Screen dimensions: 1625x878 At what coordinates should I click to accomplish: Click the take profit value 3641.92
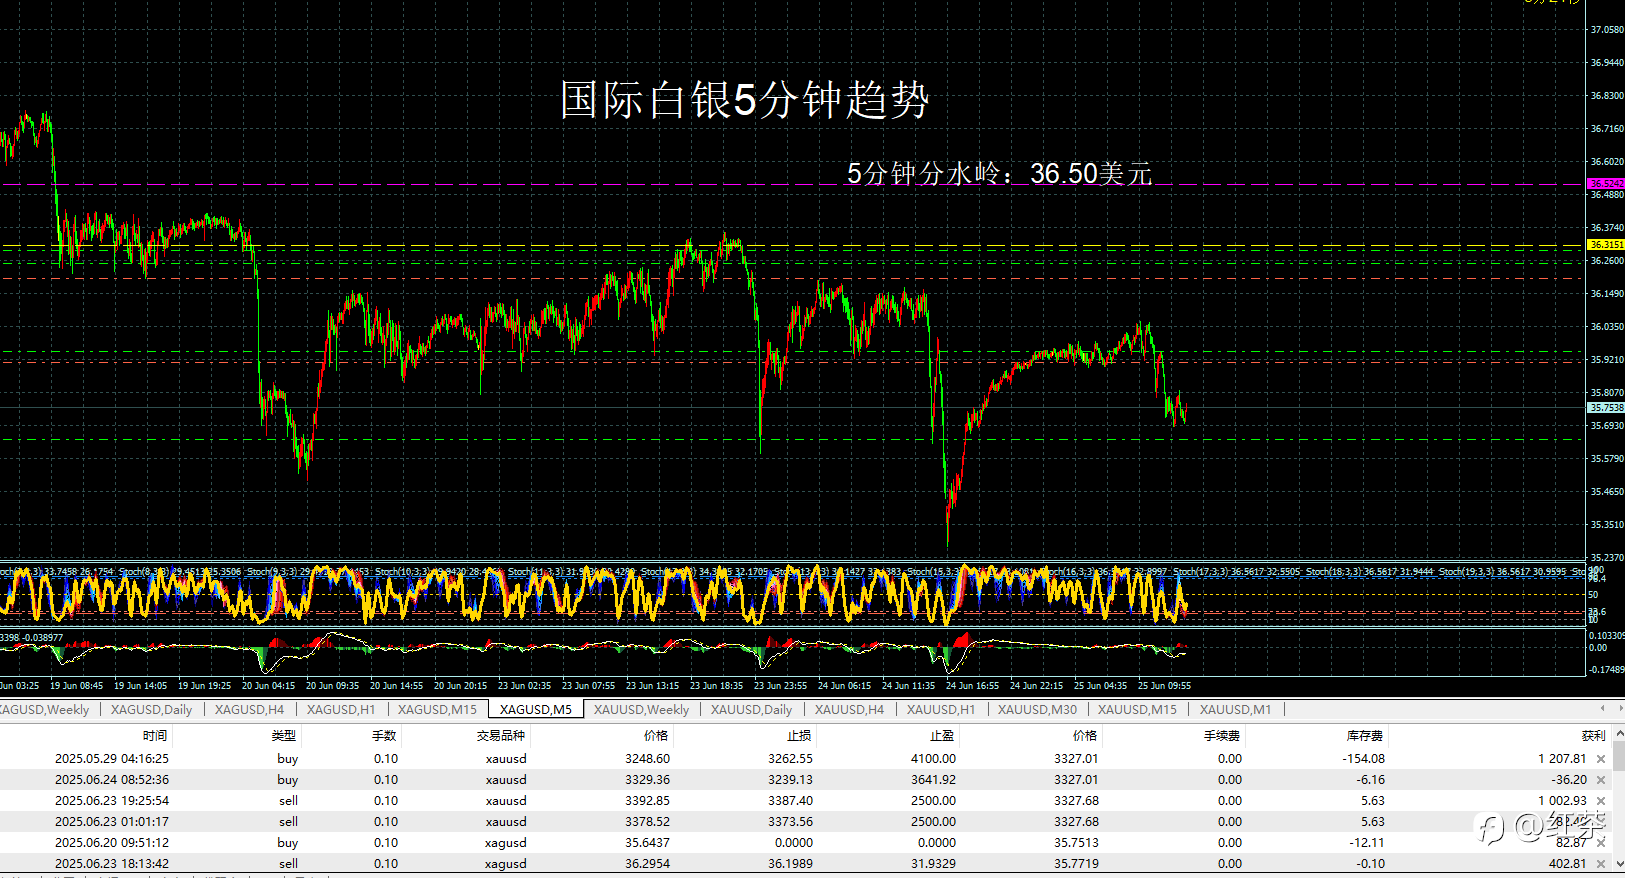point(934,780)
